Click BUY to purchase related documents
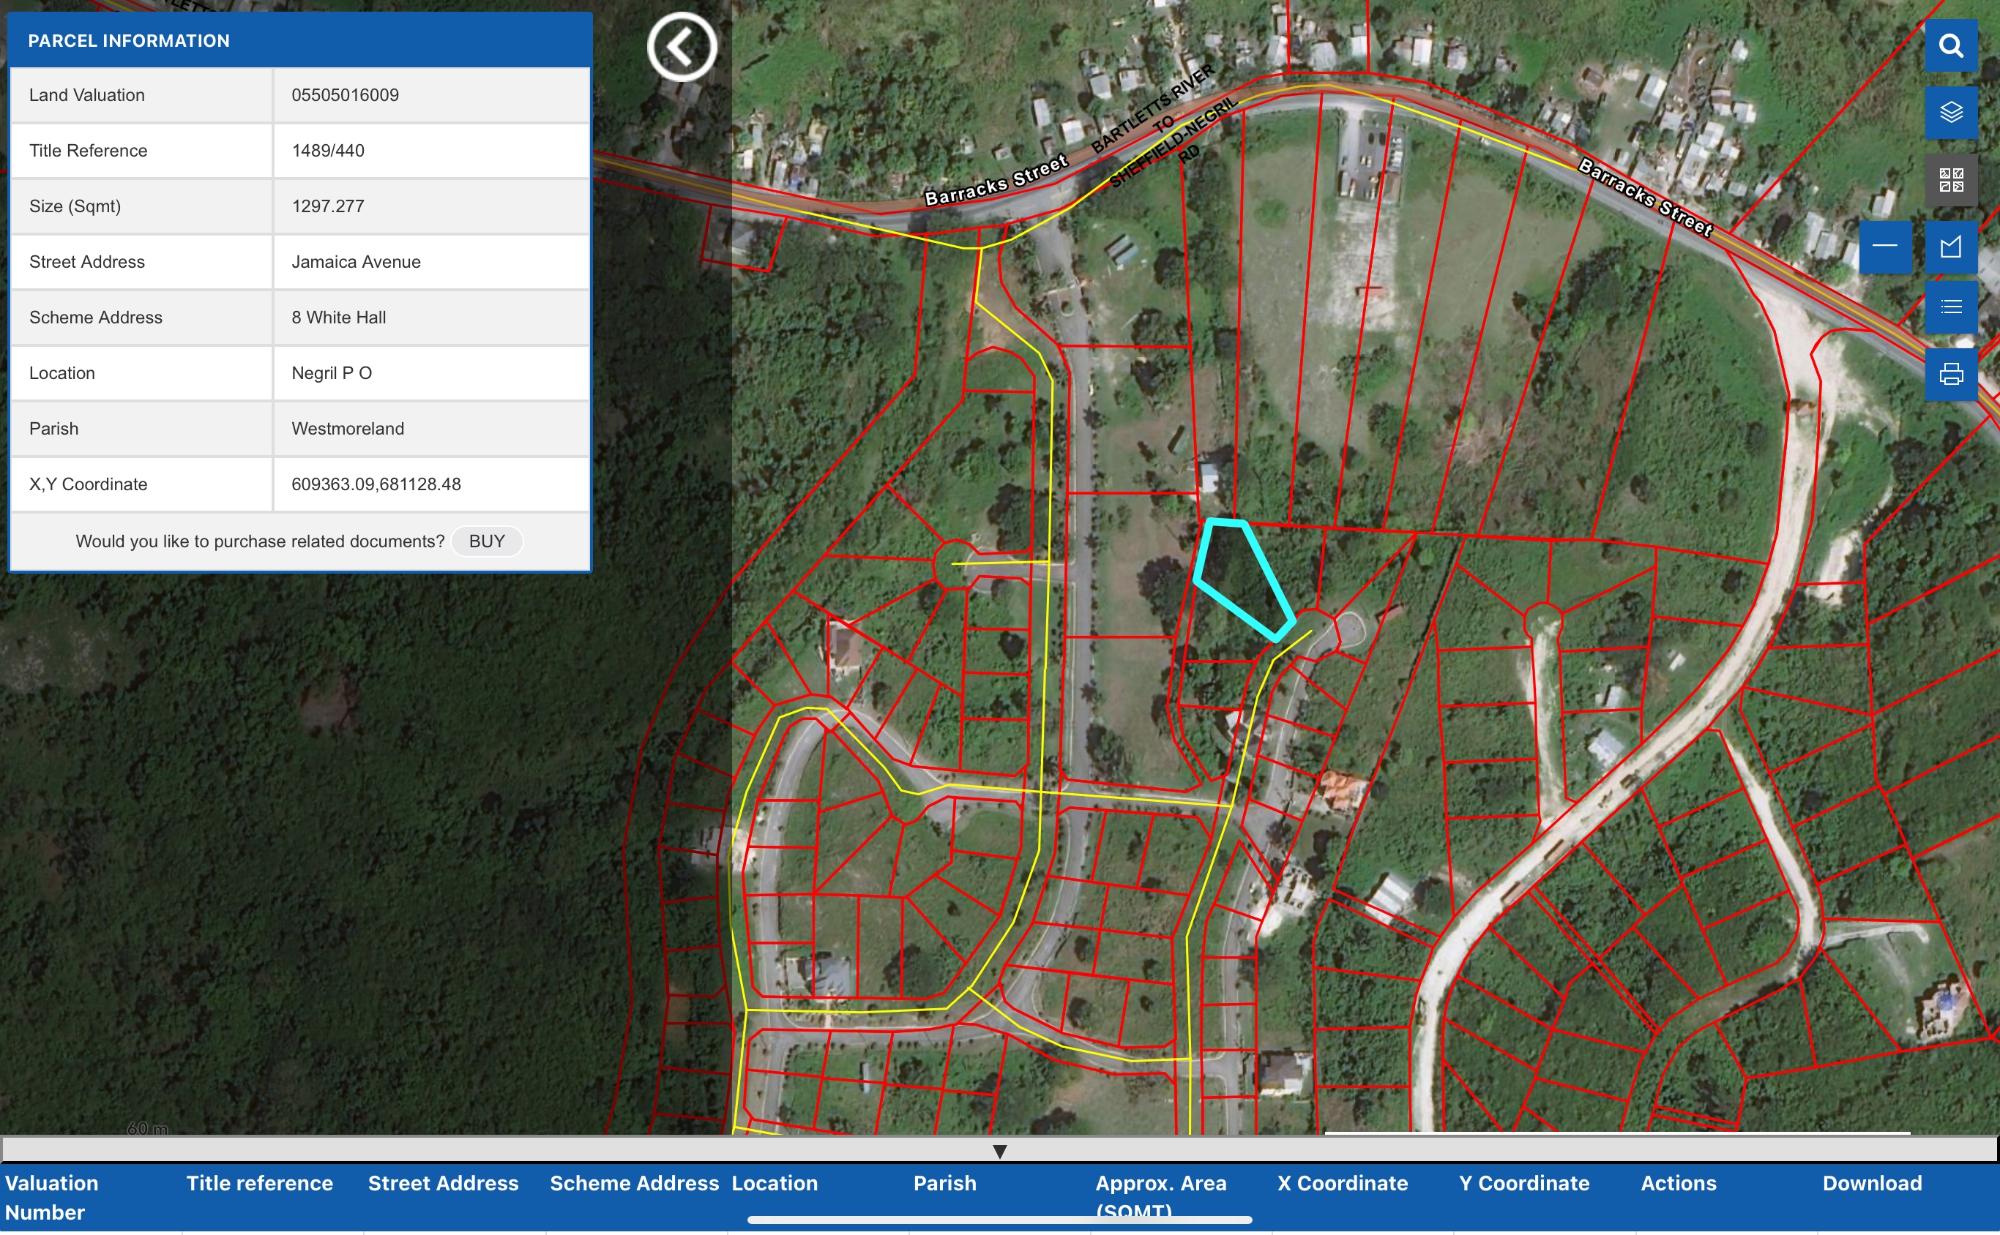This screenshot has width=2000, height=1235. pos(487,541)
